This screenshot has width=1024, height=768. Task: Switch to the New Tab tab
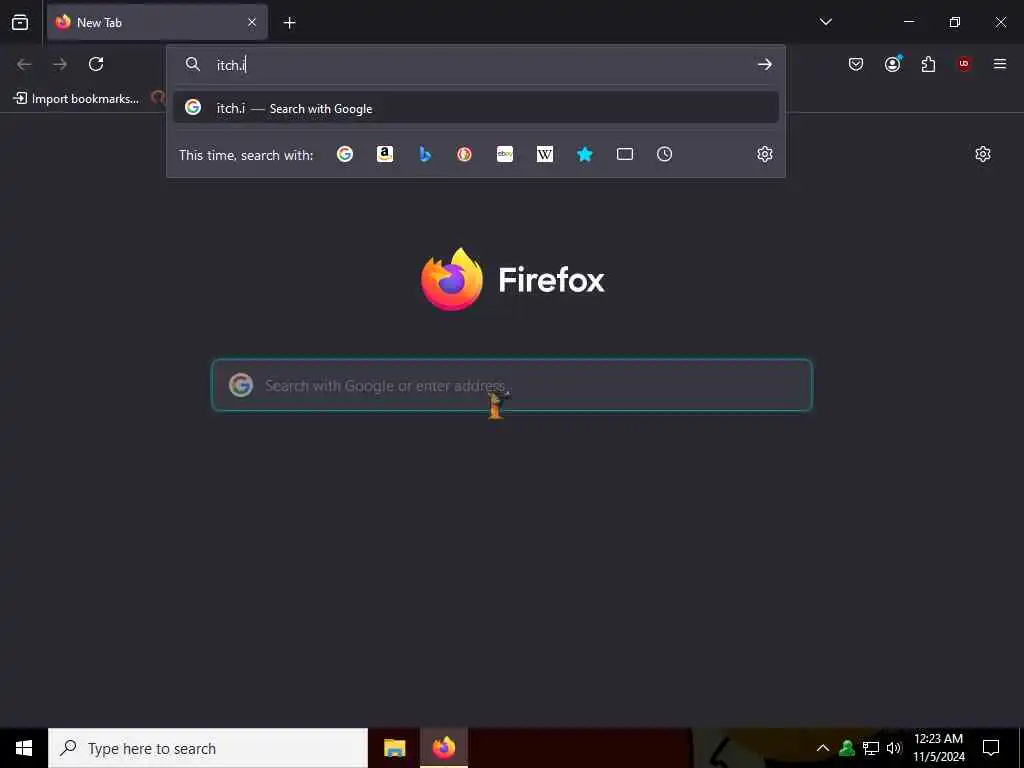point(157,22)
